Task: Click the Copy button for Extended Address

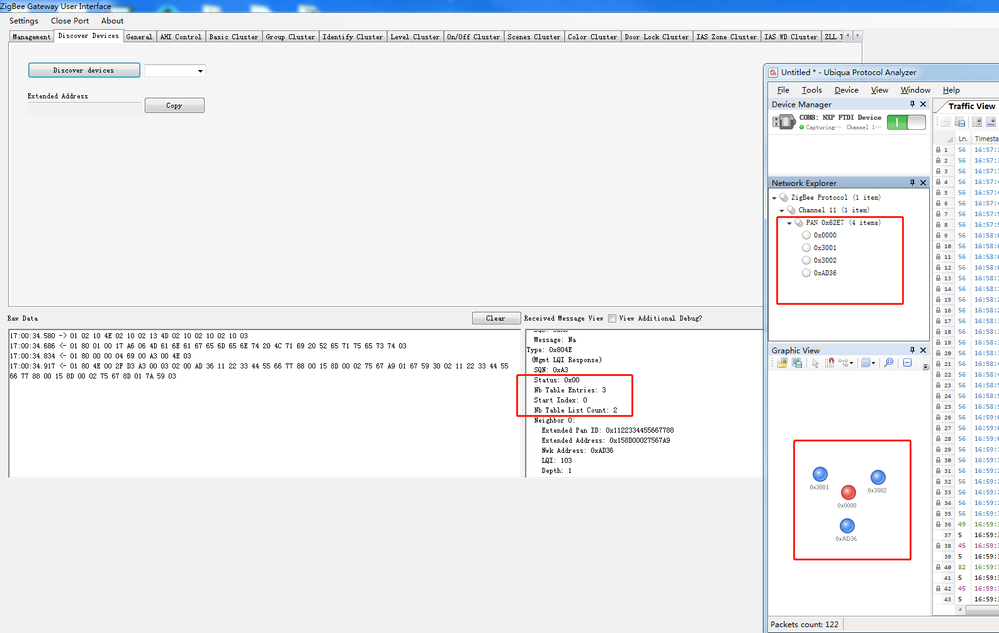Action: point(175,105)
